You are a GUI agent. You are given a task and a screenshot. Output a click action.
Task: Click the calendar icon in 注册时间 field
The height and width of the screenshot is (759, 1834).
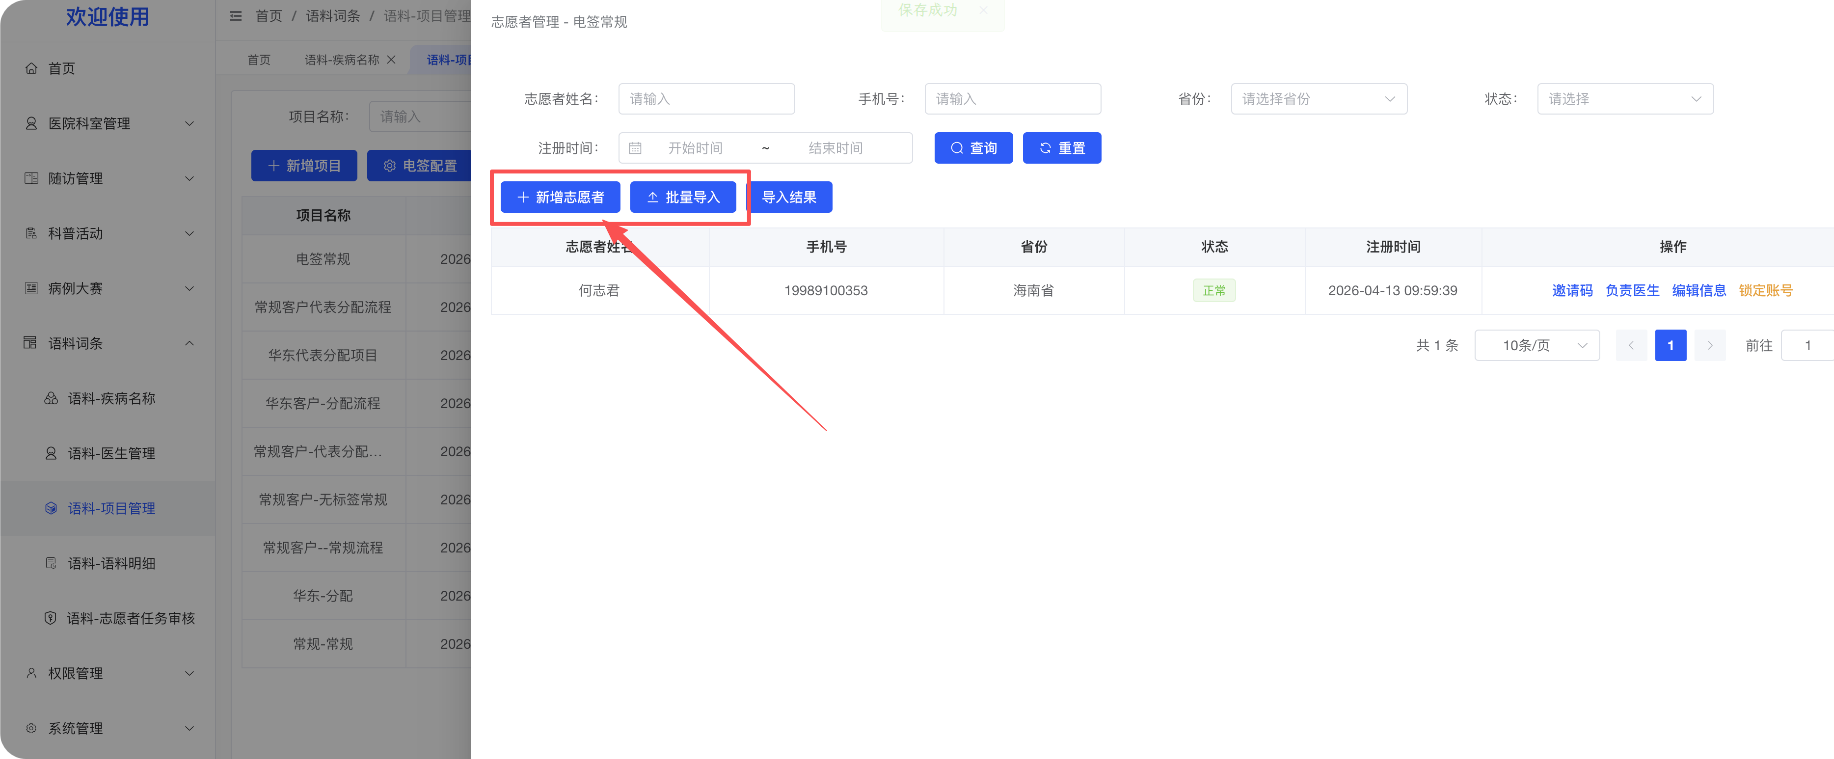point(635,148)
